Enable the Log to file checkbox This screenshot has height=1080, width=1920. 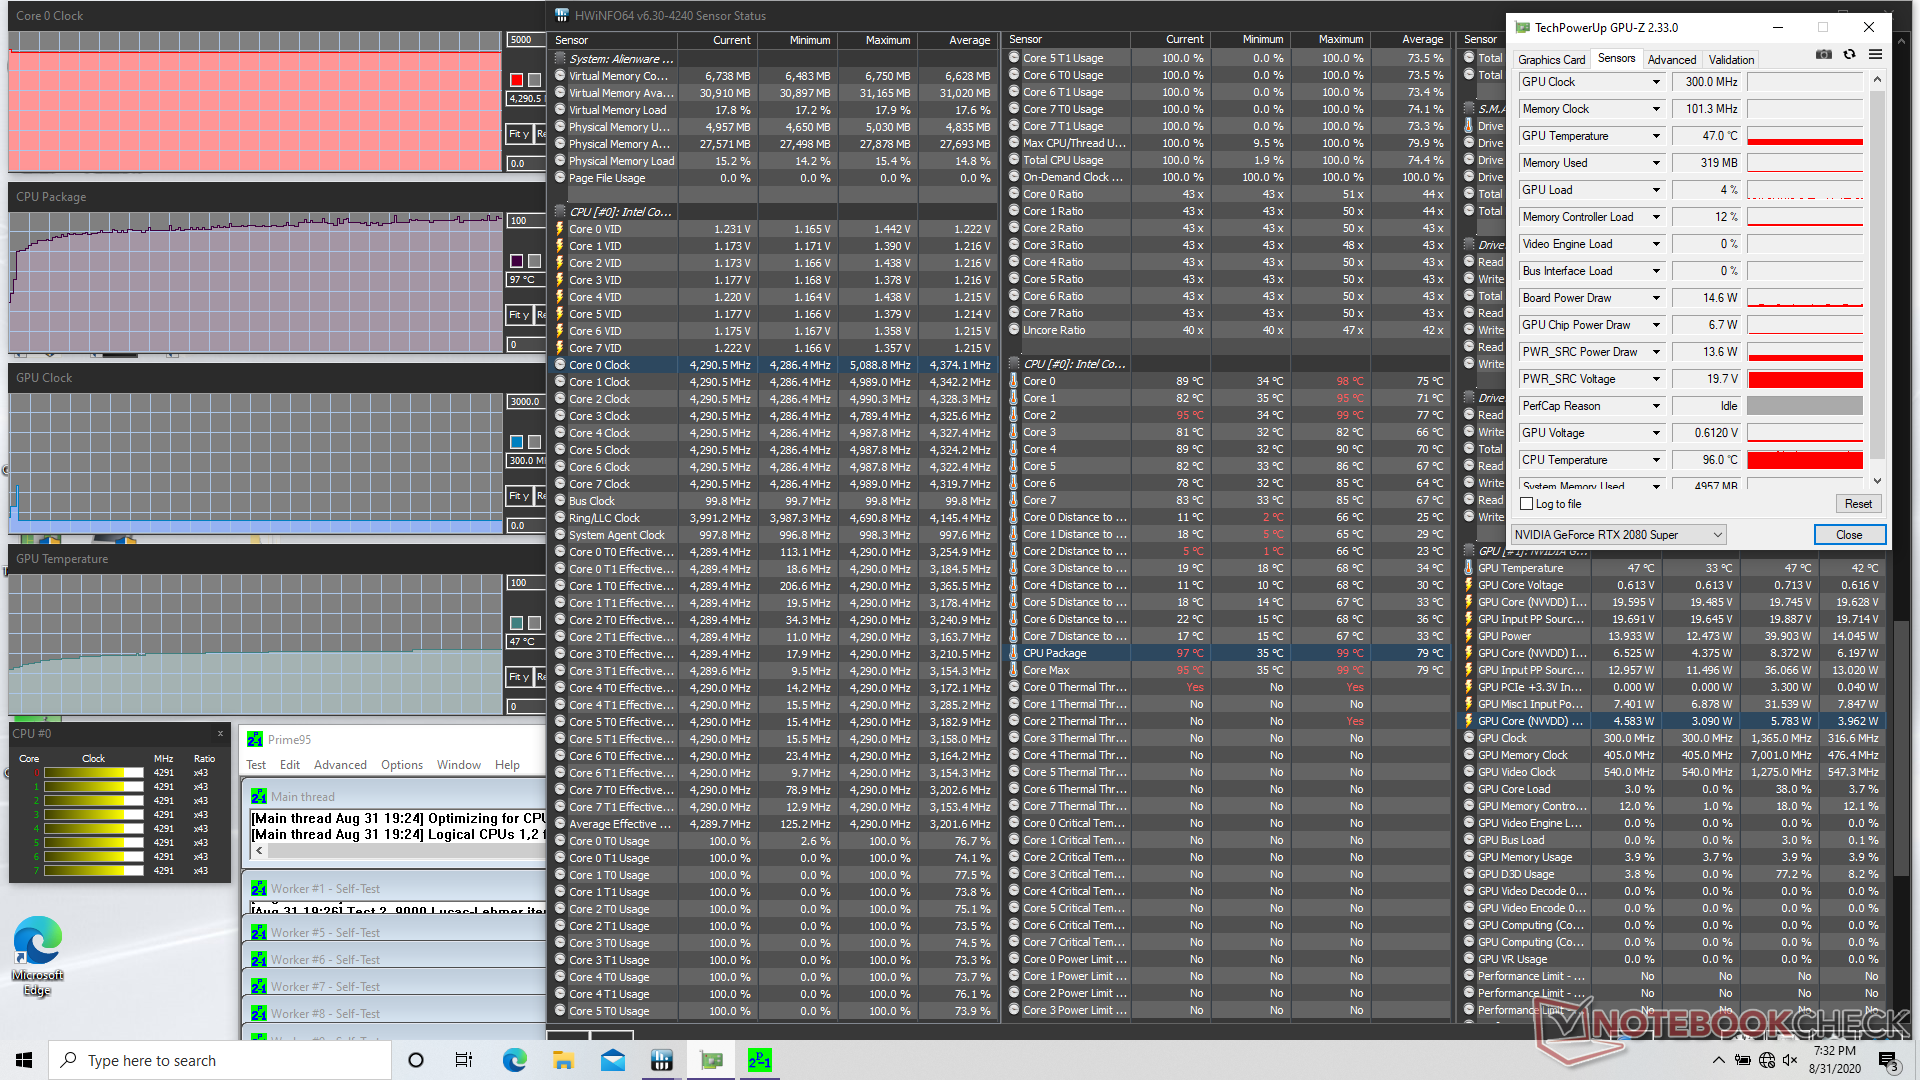point(1527,504)
